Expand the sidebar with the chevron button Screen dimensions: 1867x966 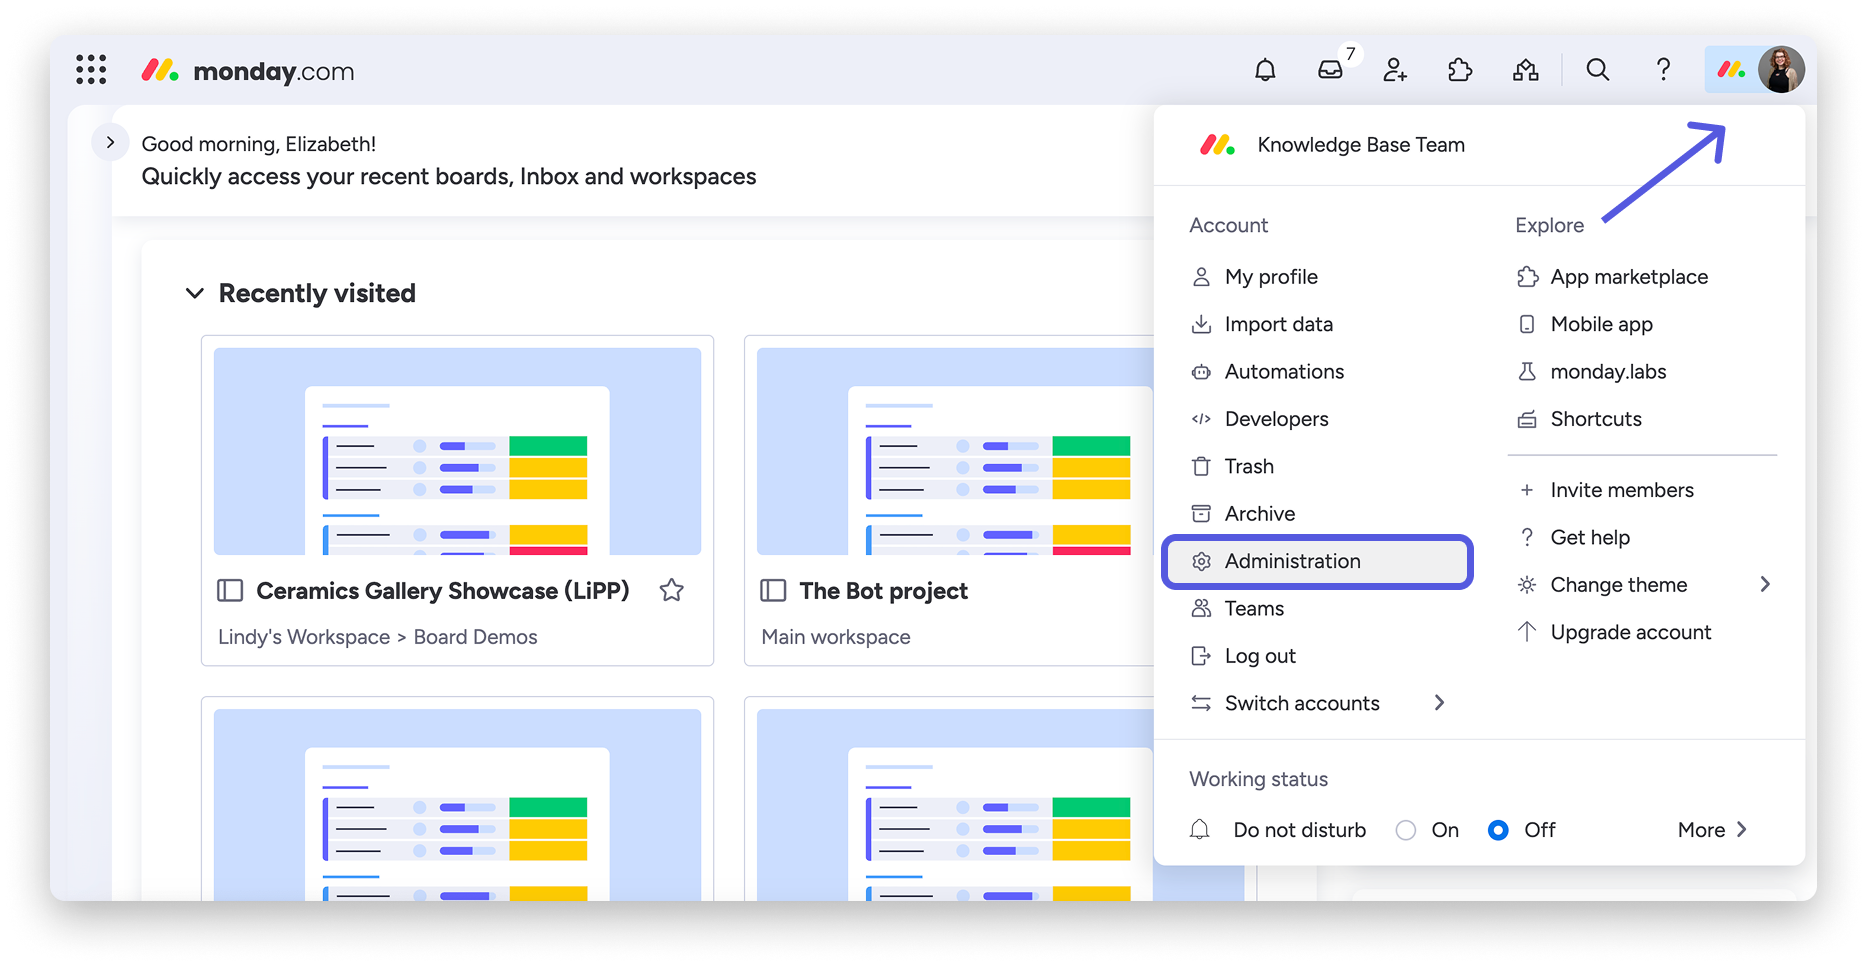tap(110, 143)
